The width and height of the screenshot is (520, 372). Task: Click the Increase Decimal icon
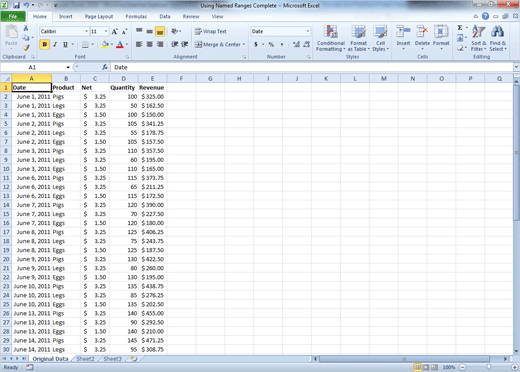tap(296, 44)
